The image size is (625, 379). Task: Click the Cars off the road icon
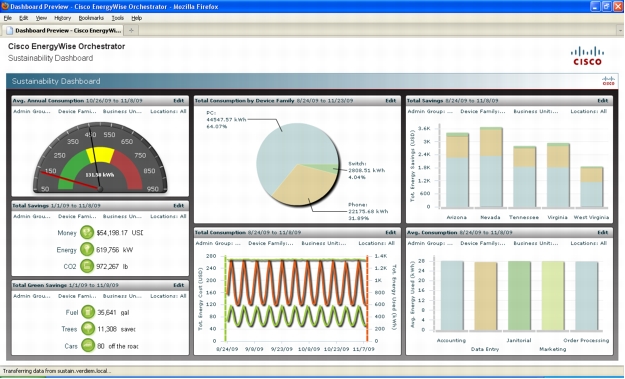tap(88, 346)
